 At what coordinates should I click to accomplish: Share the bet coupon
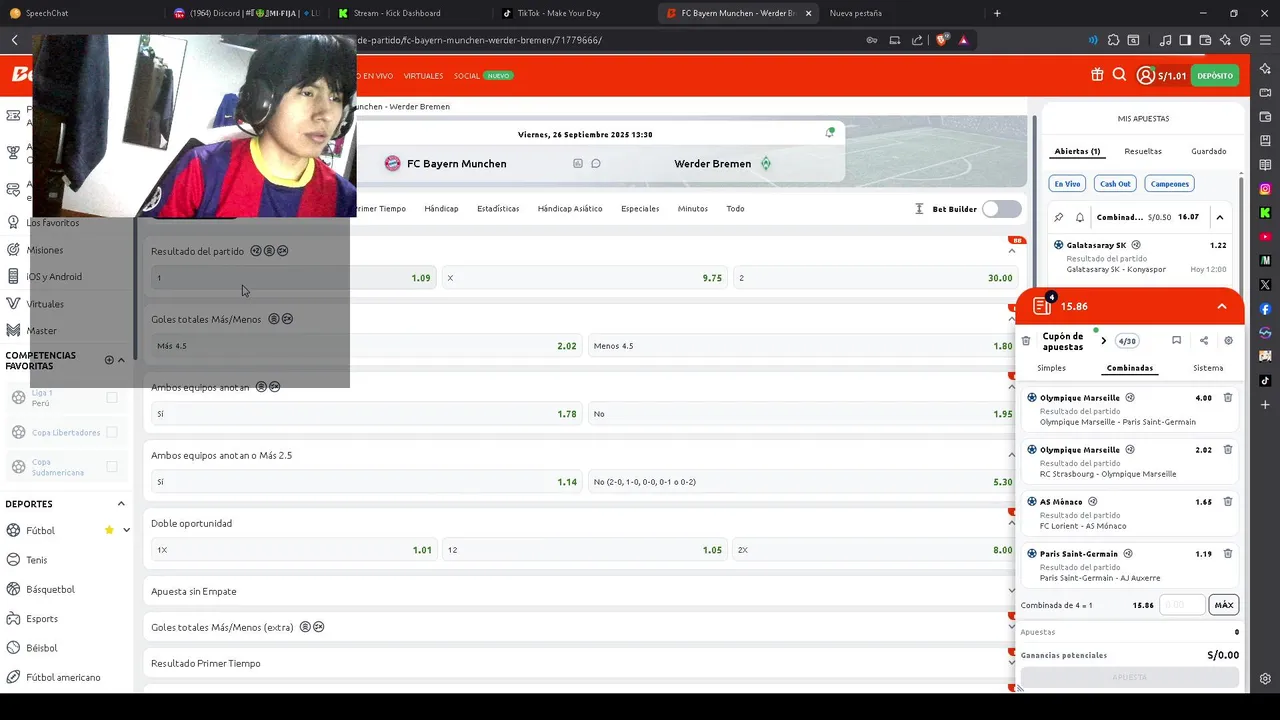point(1204,341)
